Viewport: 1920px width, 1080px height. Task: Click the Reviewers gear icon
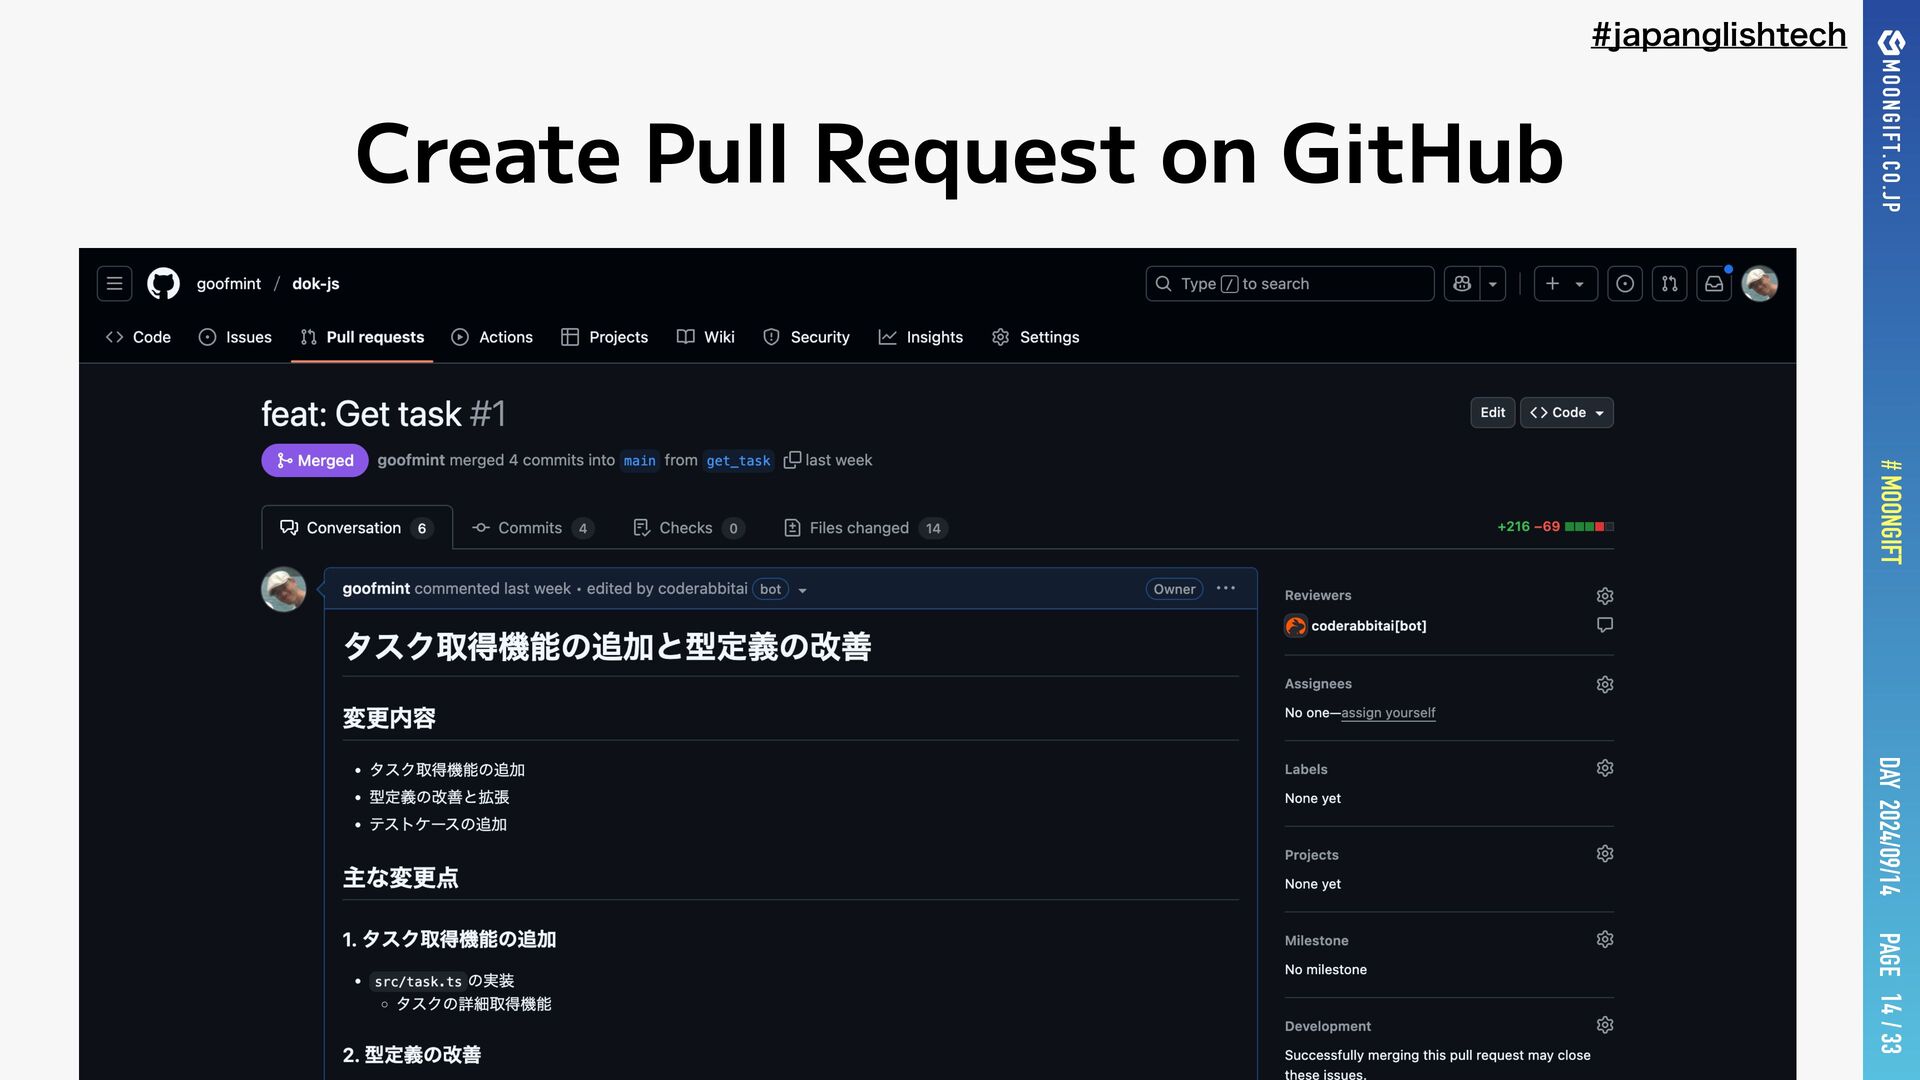(x=1605, y=596)
